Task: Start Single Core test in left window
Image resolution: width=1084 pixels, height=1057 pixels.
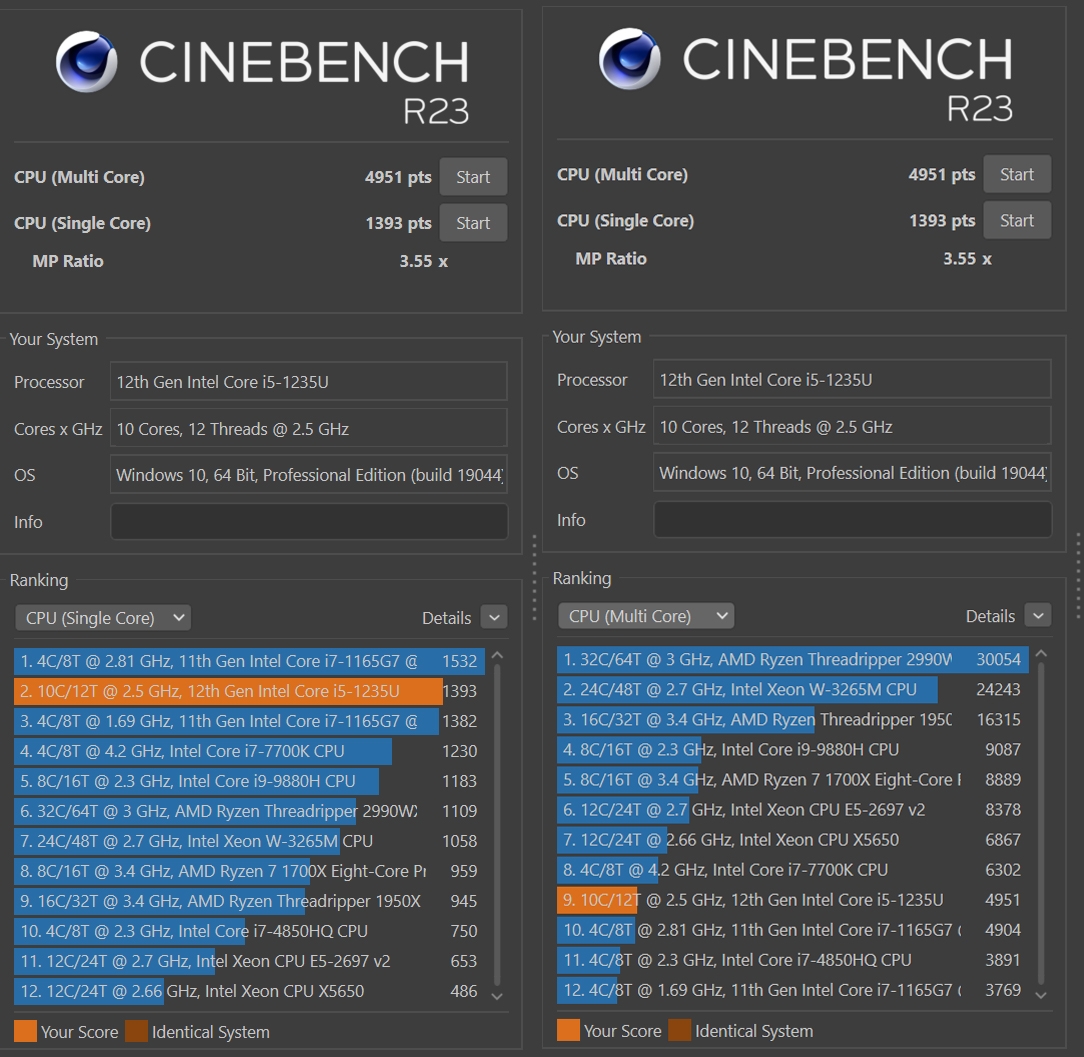Action: pyautogui.click(x=473, y=223)
